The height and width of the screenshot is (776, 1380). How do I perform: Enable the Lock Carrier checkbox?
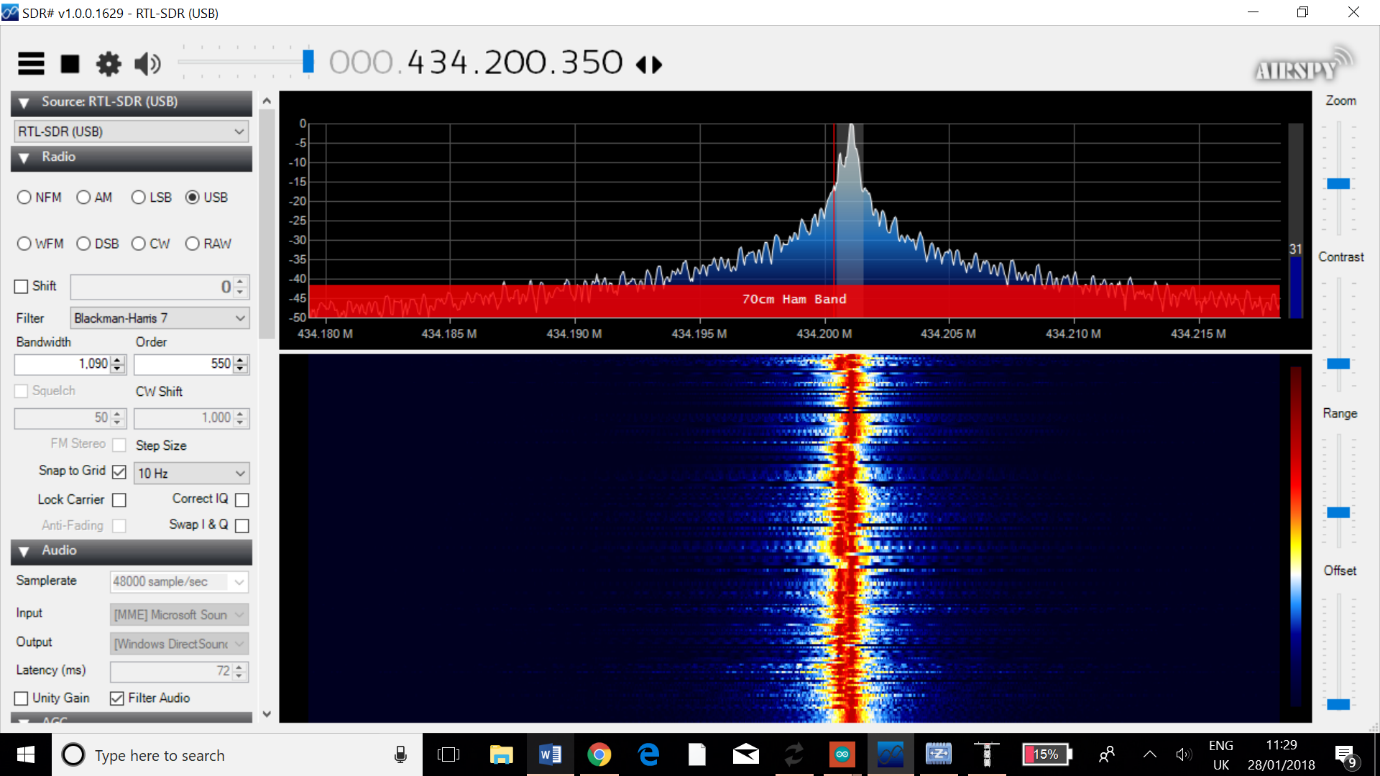pyautogui.click(x=119, y=499)
